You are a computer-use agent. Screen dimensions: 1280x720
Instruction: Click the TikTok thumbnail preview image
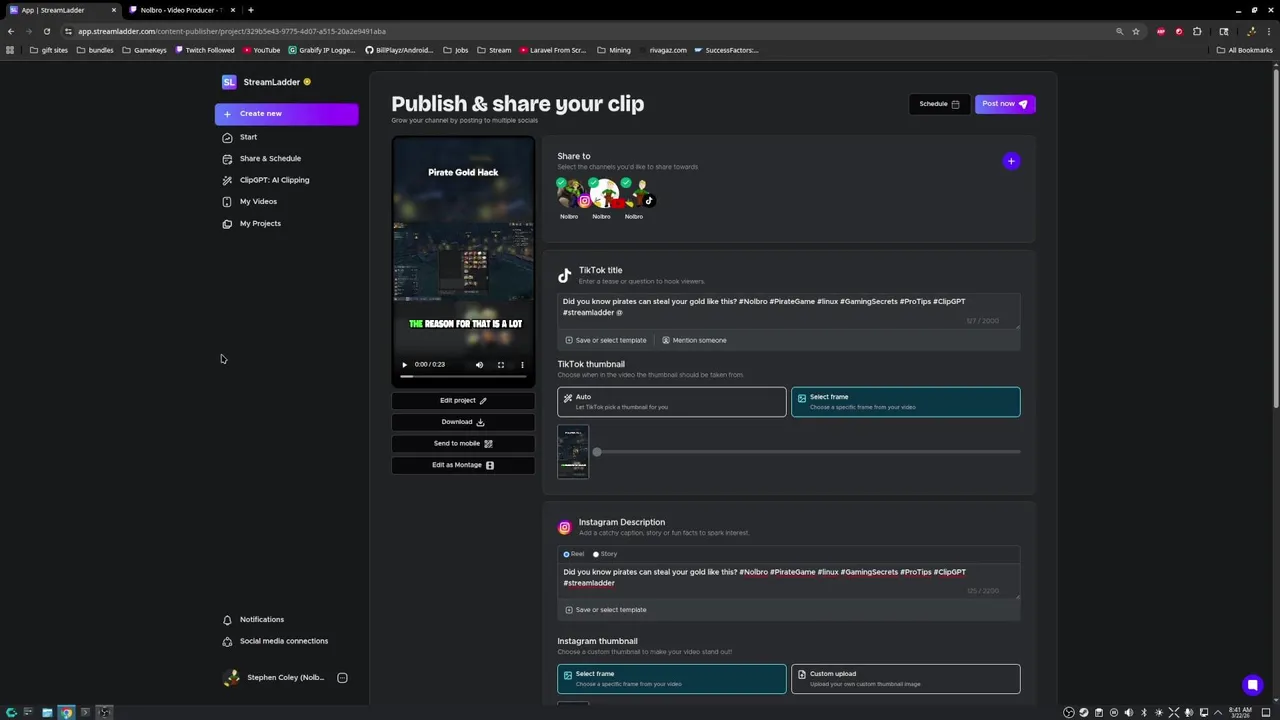point(573,452)
